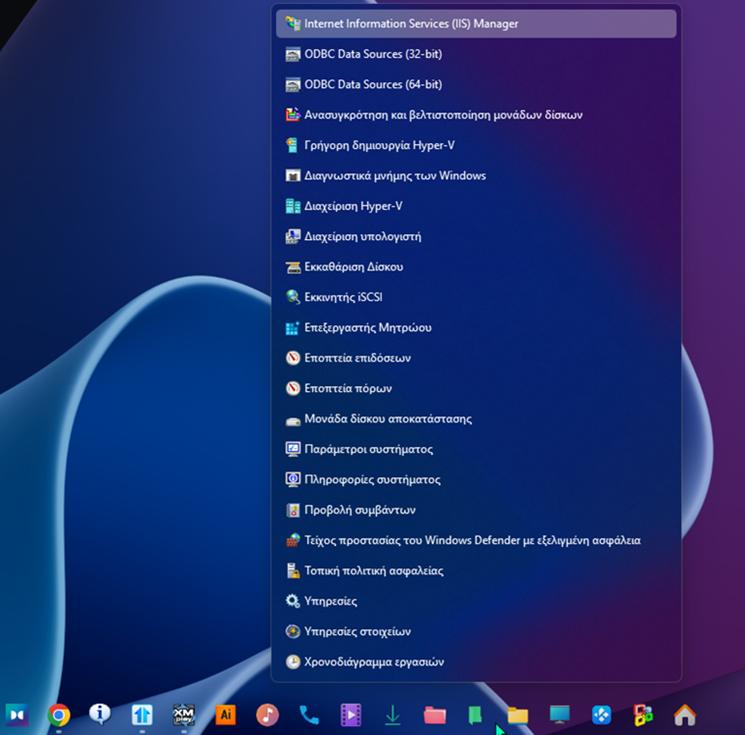The image size is (745, 735).
Task: Select Γρήγορη δημιουργία Hyper-V entry
Action: point(476,145)
